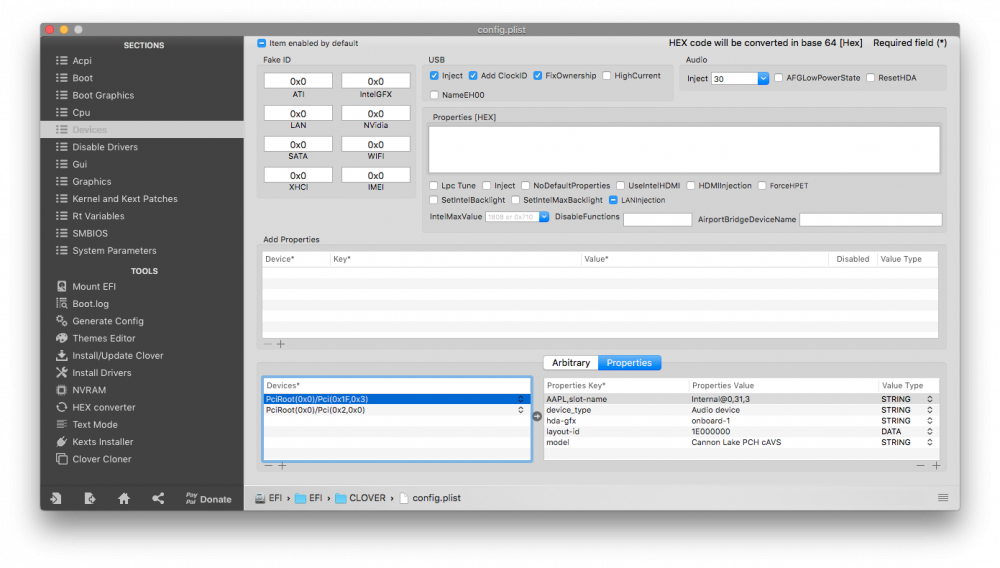Toggle the Add ClockID checkbox
Viewport: 1000px width, 568px height.
click(x=473, y=75)
